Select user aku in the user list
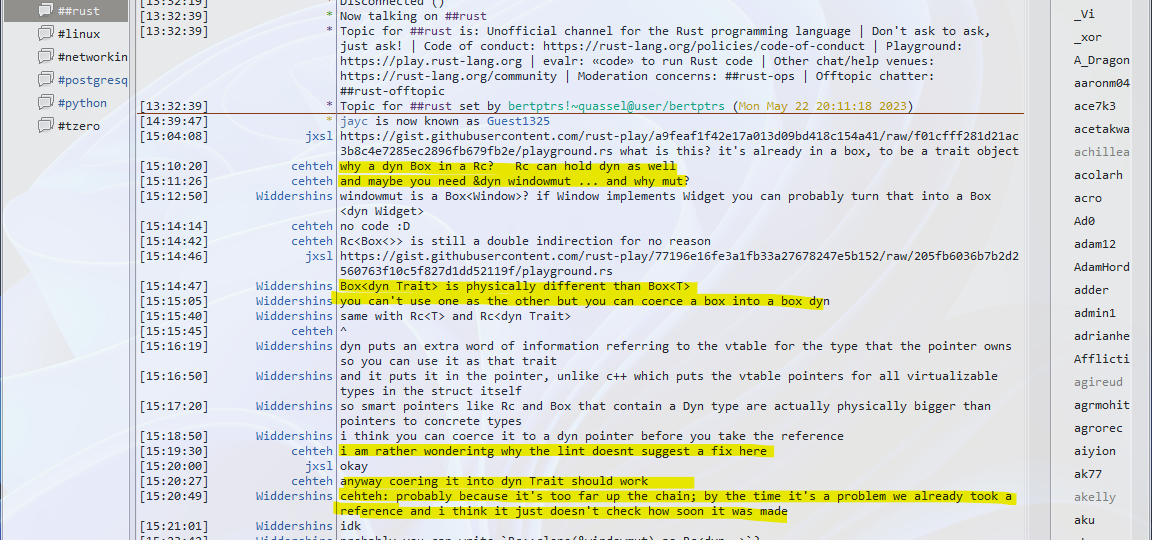 (1084, 519)
